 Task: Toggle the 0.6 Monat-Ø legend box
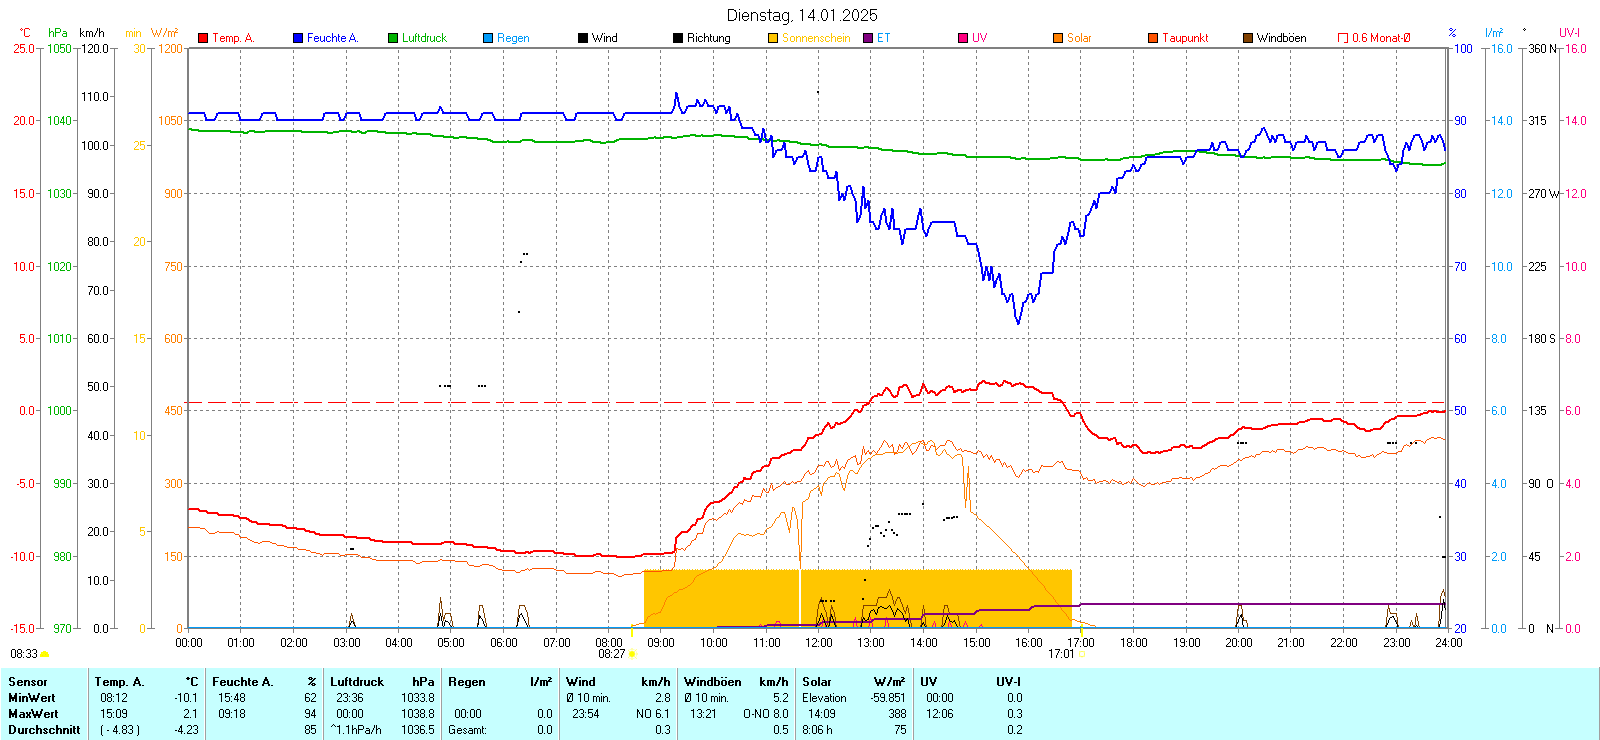(1343, 38)
